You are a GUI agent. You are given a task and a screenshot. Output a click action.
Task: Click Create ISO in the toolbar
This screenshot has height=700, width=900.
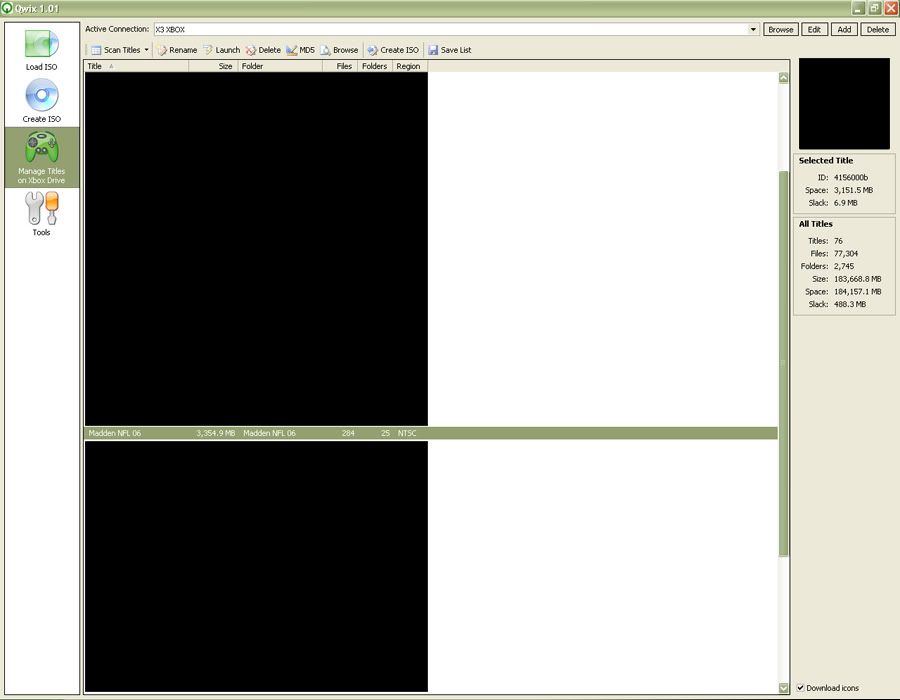click(x=392, y=50)
